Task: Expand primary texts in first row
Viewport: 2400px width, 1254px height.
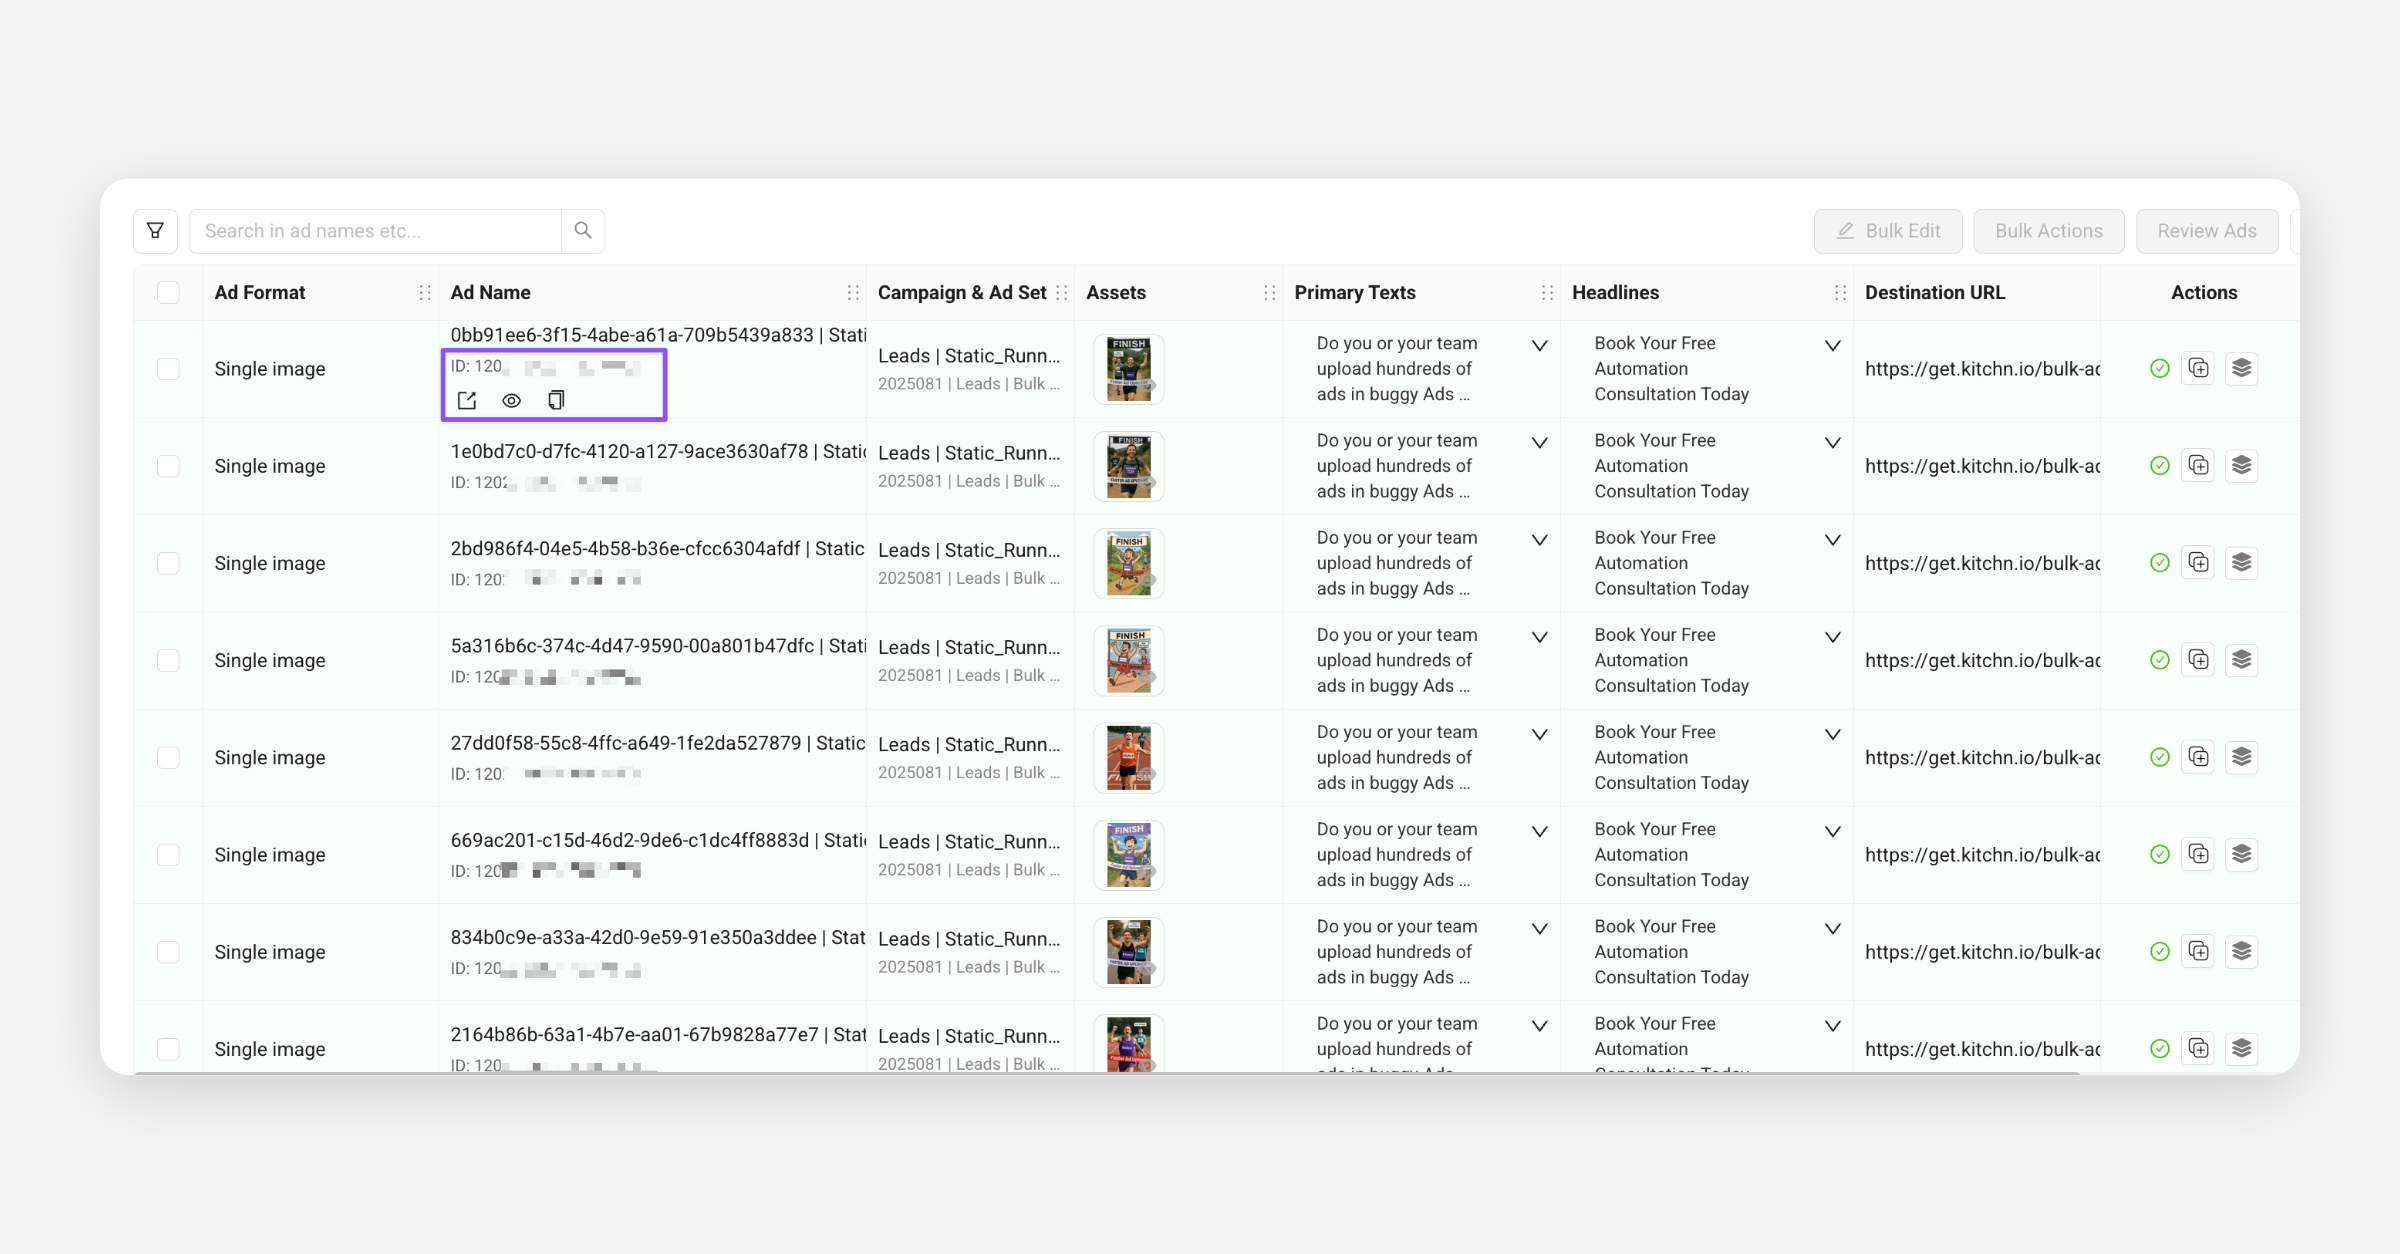Action: click(1539, 346)
